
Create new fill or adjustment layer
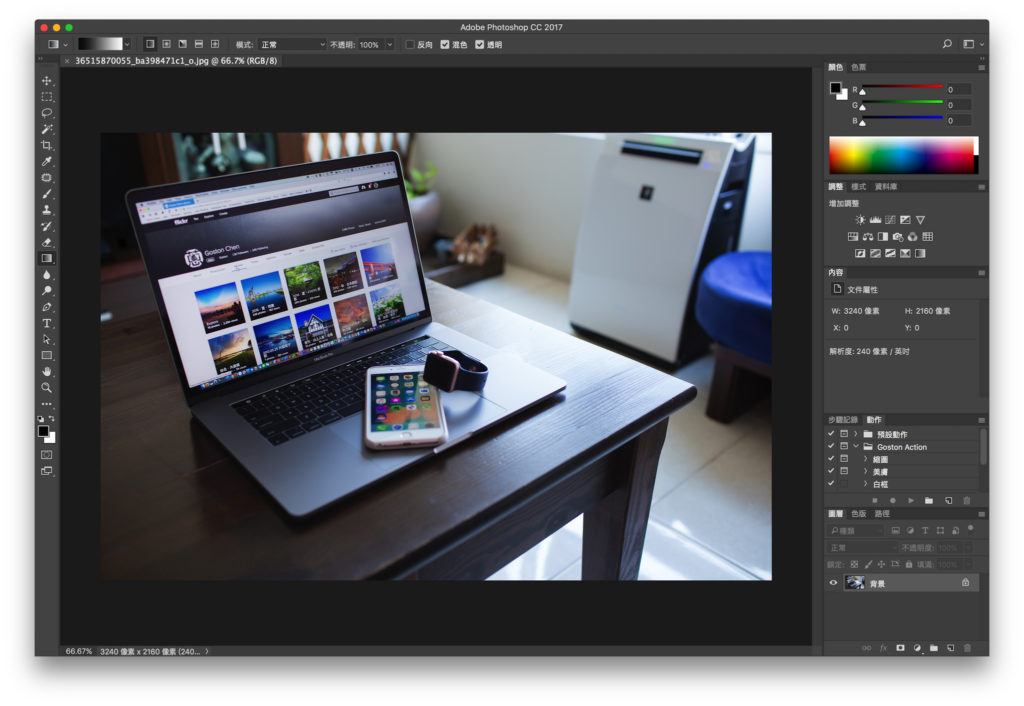(x=917, y=648)
